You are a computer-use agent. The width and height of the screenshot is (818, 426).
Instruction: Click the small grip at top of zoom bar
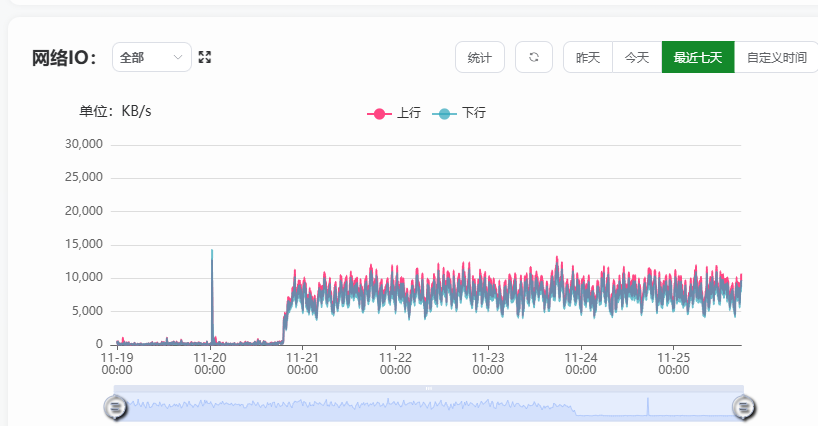429,388
